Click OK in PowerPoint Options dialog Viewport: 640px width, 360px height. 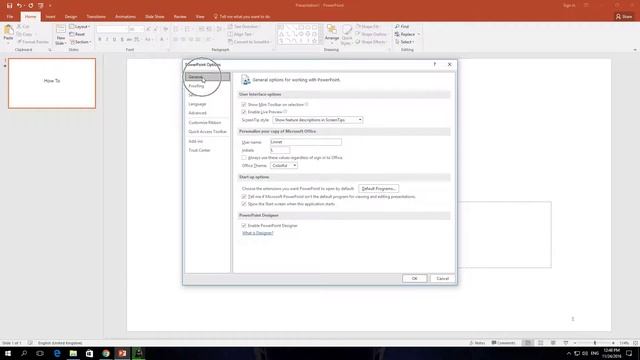(414, 278)
